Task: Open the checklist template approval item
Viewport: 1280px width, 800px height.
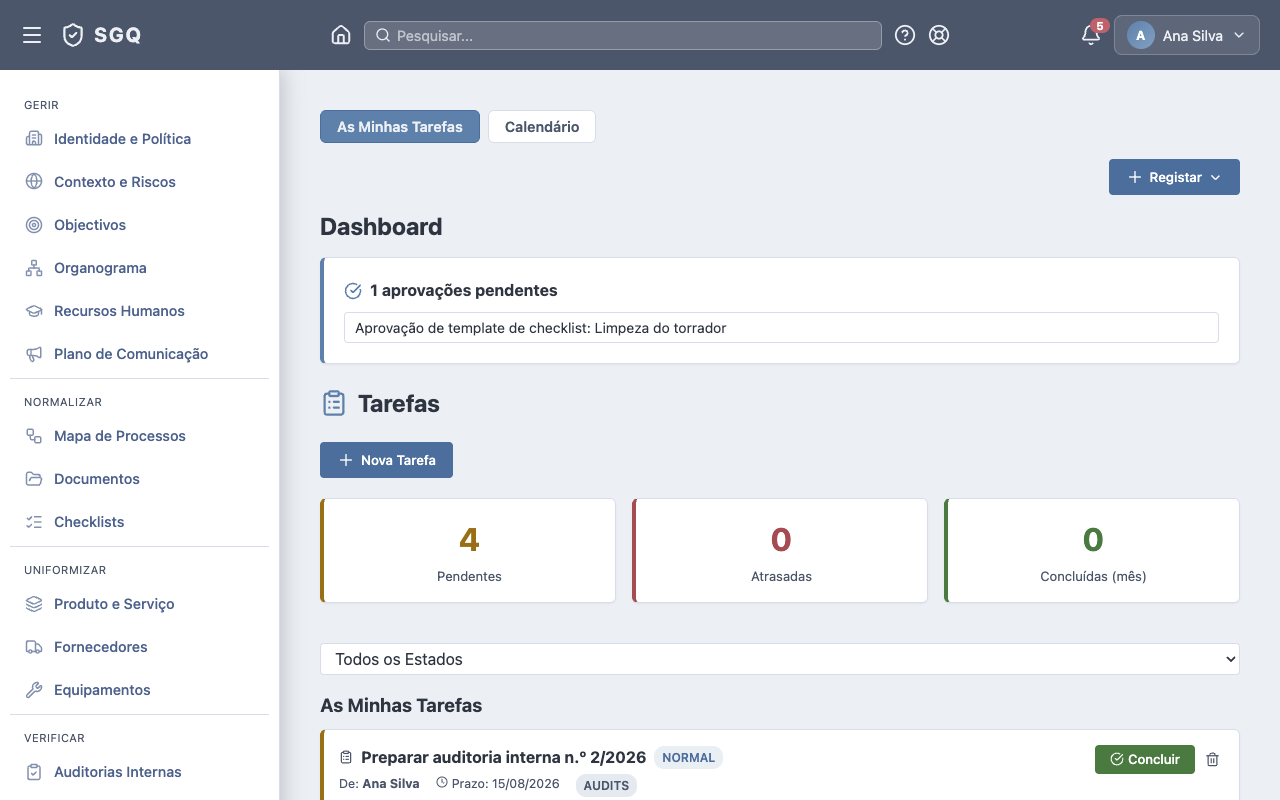Action: (781, 328)
